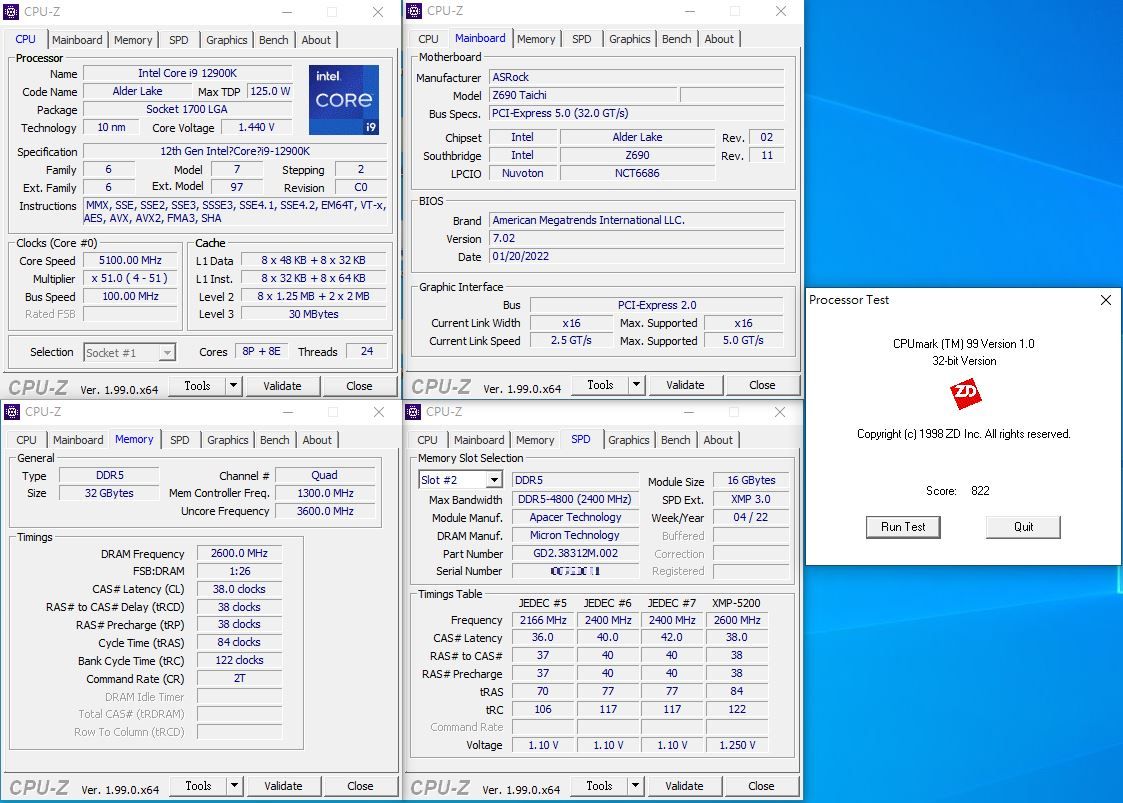Select SPD tab in the Memory window

click(180, 440)
